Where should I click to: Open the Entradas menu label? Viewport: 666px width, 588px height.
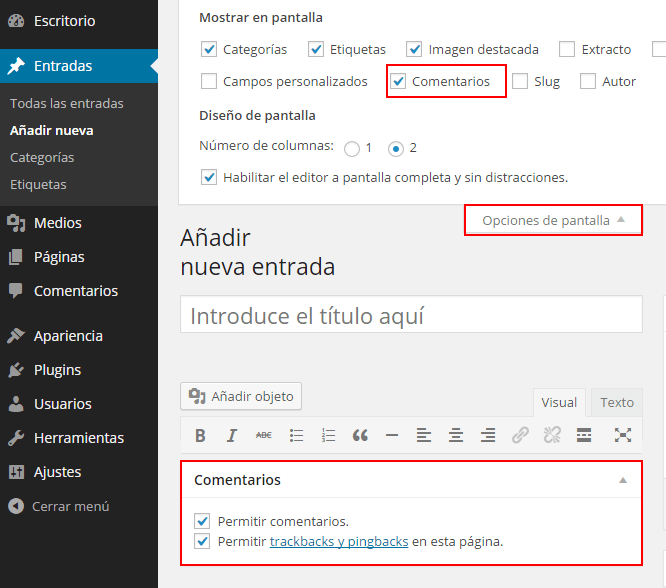click(x=63, y=66)
